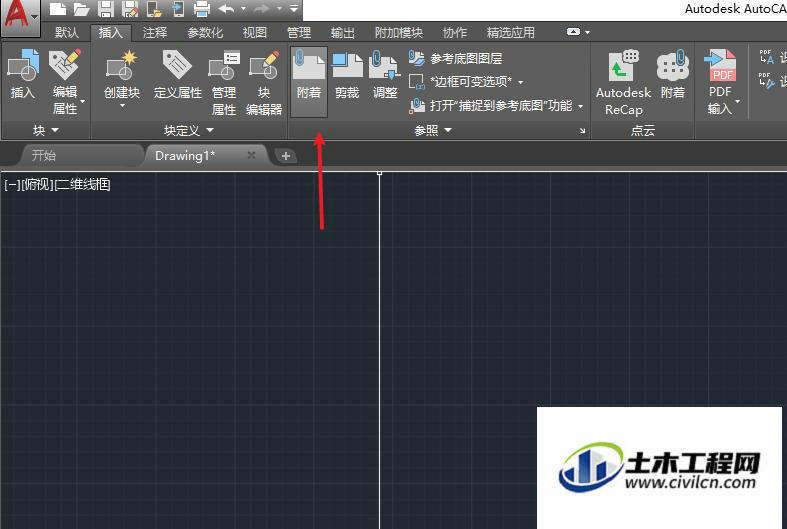Click 参考底图图层 option
The width and height of the screenshot is (787, 529).
(455, 59)
